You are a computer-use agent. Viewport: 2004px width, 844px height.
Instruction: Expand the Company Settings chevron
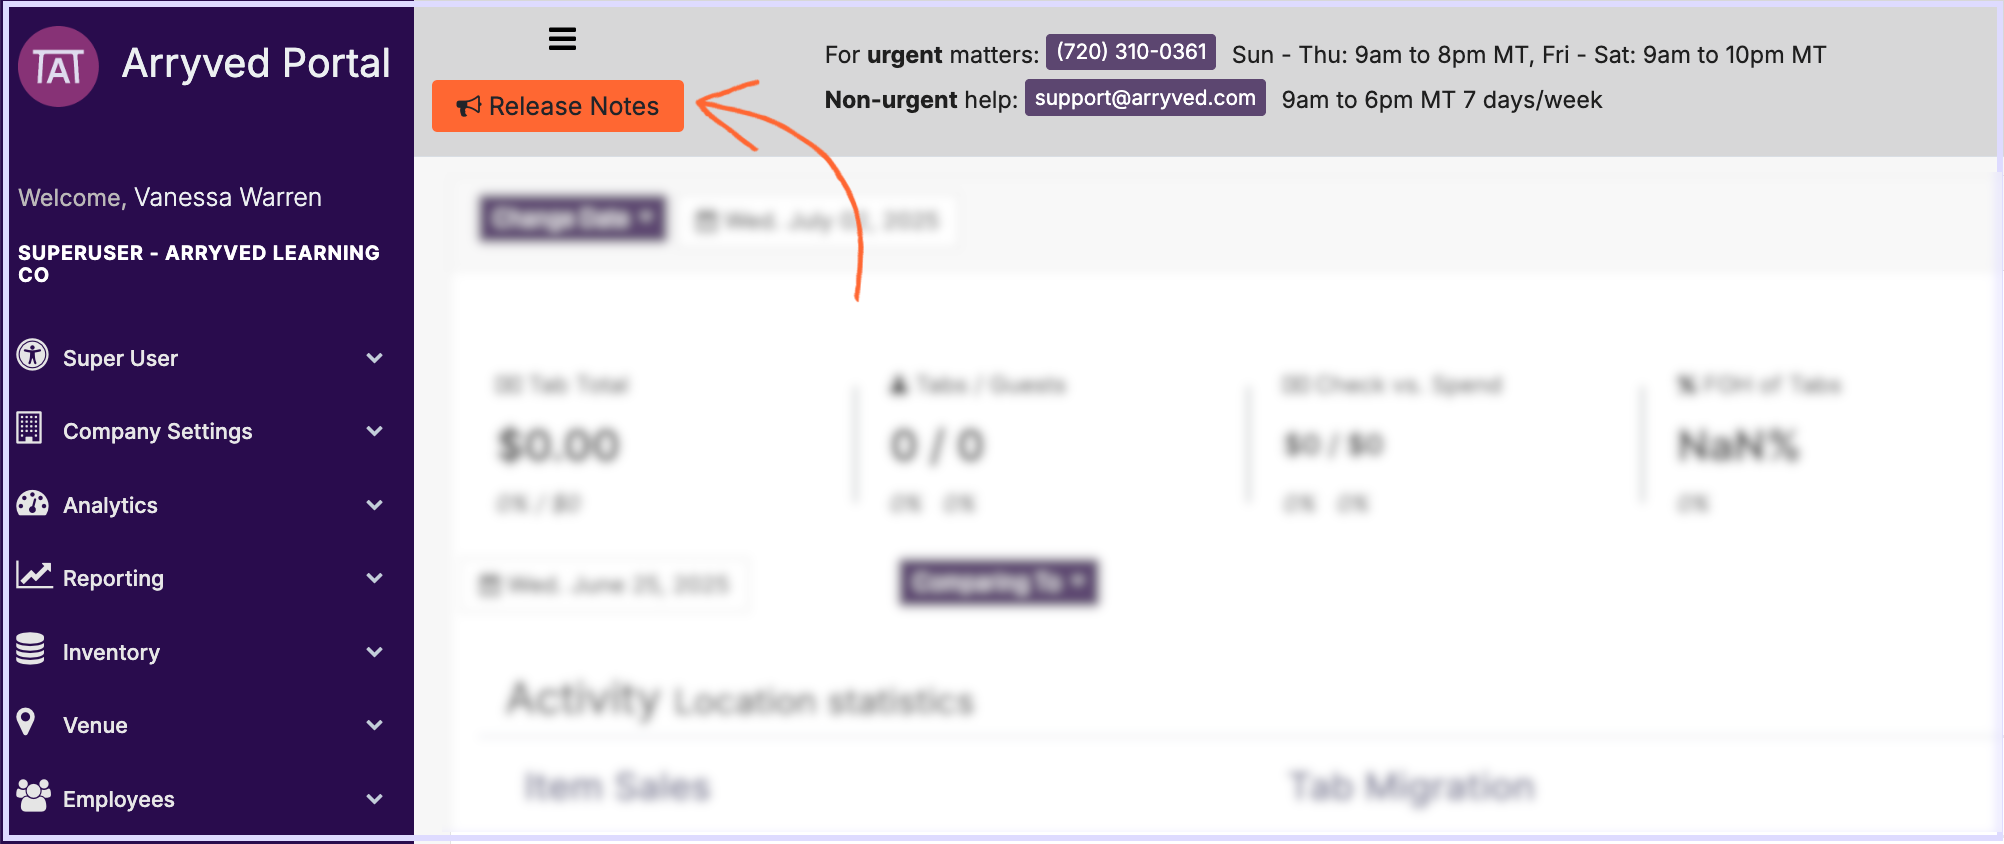coord(375,431)
